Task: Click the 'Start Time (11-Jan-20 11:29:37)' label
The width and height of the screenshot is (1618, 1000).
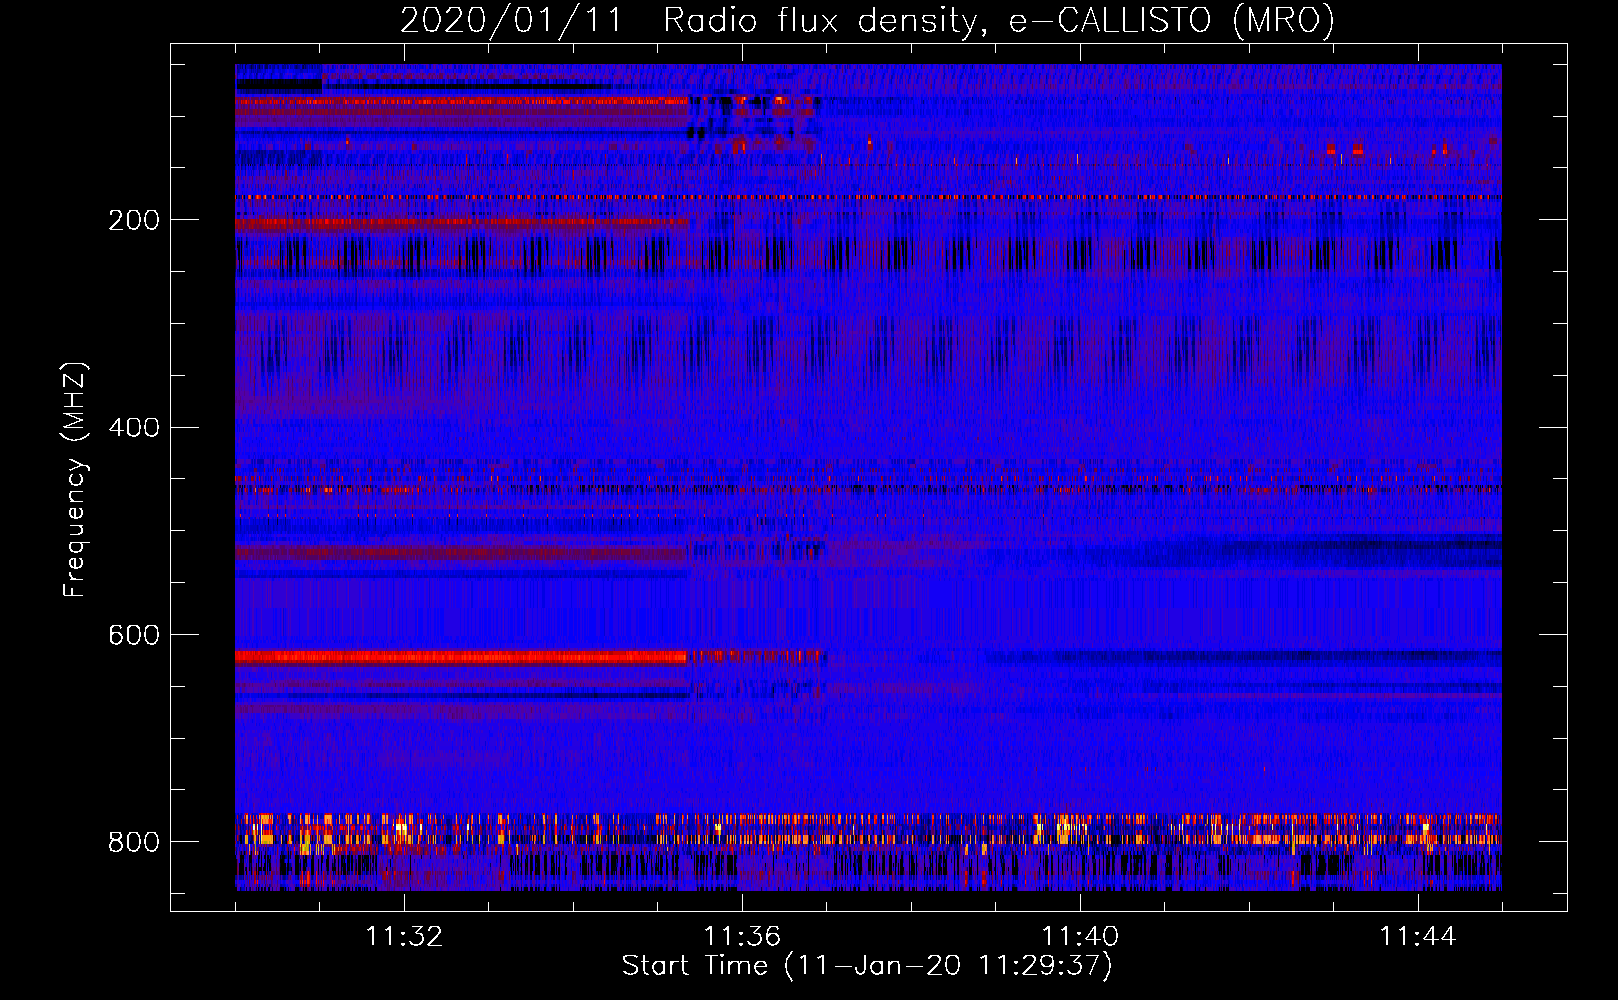Action: (867, 965)
